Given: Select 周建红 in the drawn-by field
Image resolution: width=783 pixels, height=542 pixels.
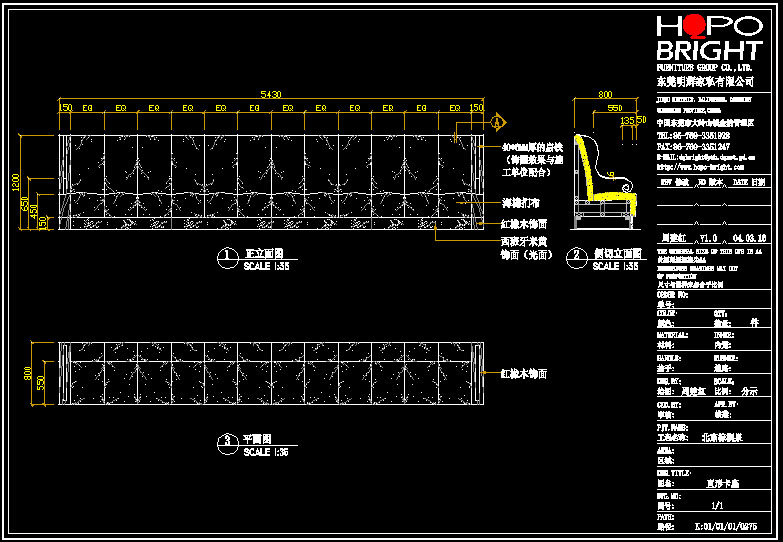Looking at the screenshot, I should (694, 392).
